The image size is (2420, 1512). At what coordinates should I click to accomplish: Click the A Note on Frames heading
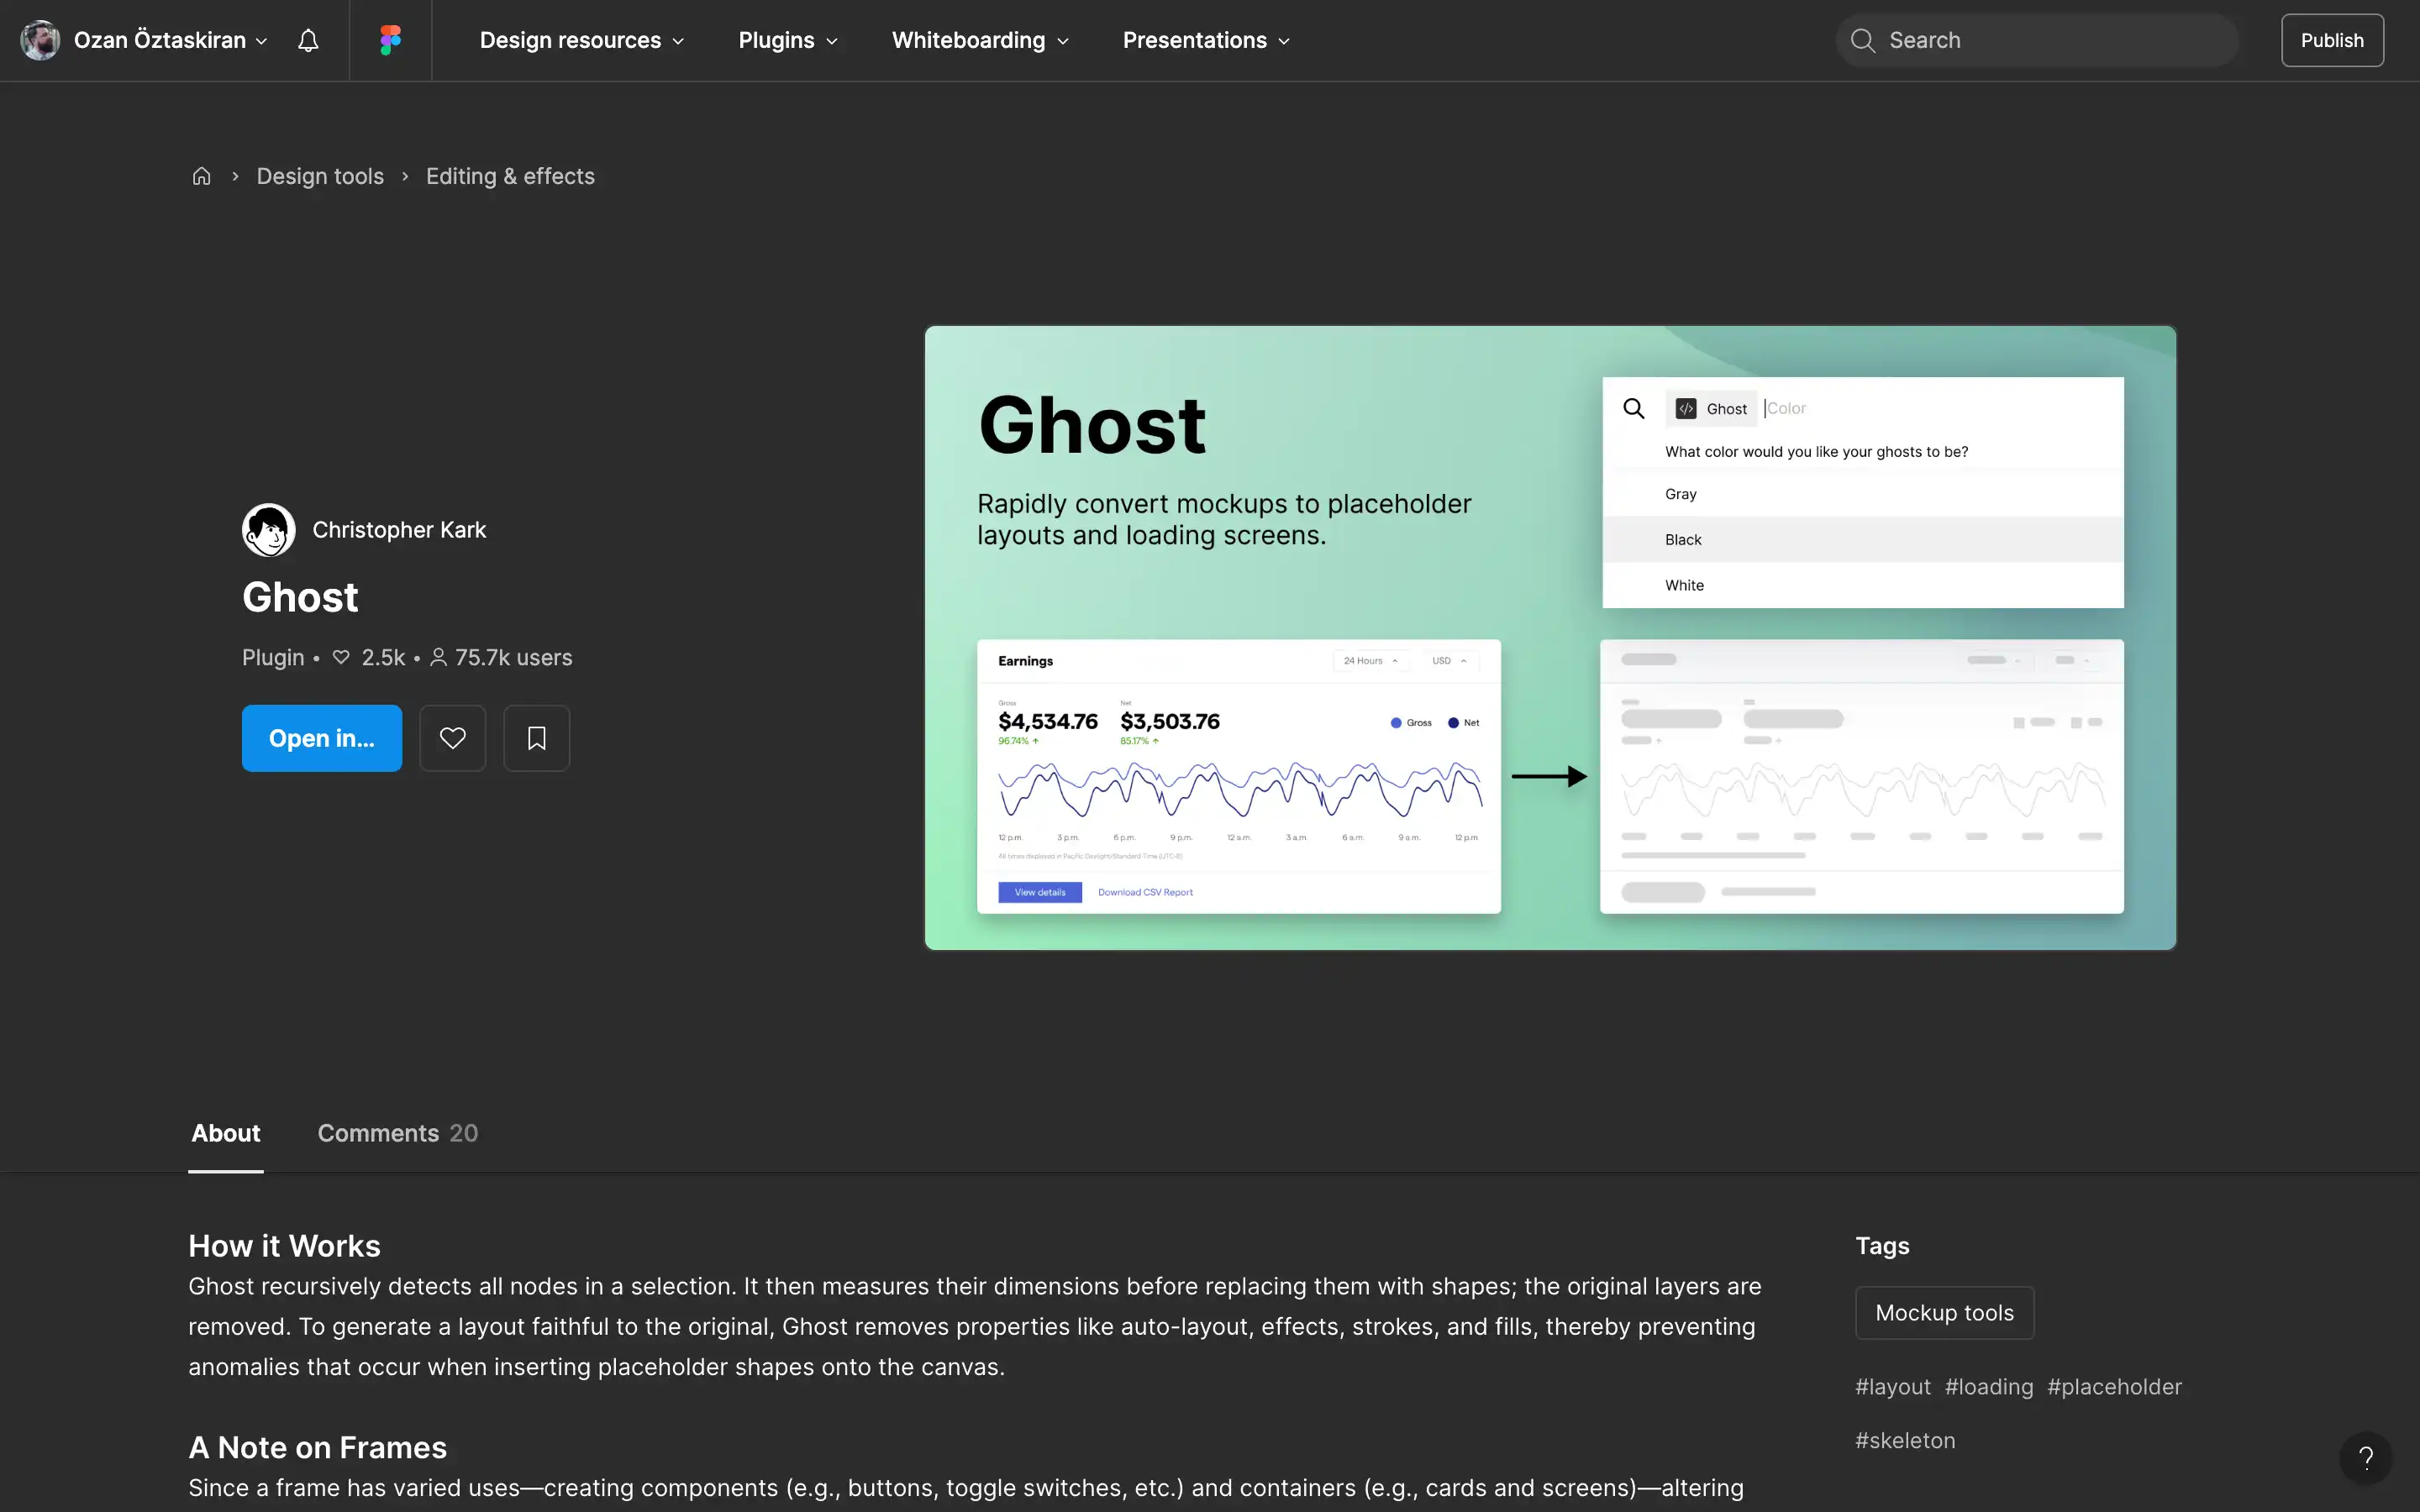pyautogui.click(x=317, y=1447)
